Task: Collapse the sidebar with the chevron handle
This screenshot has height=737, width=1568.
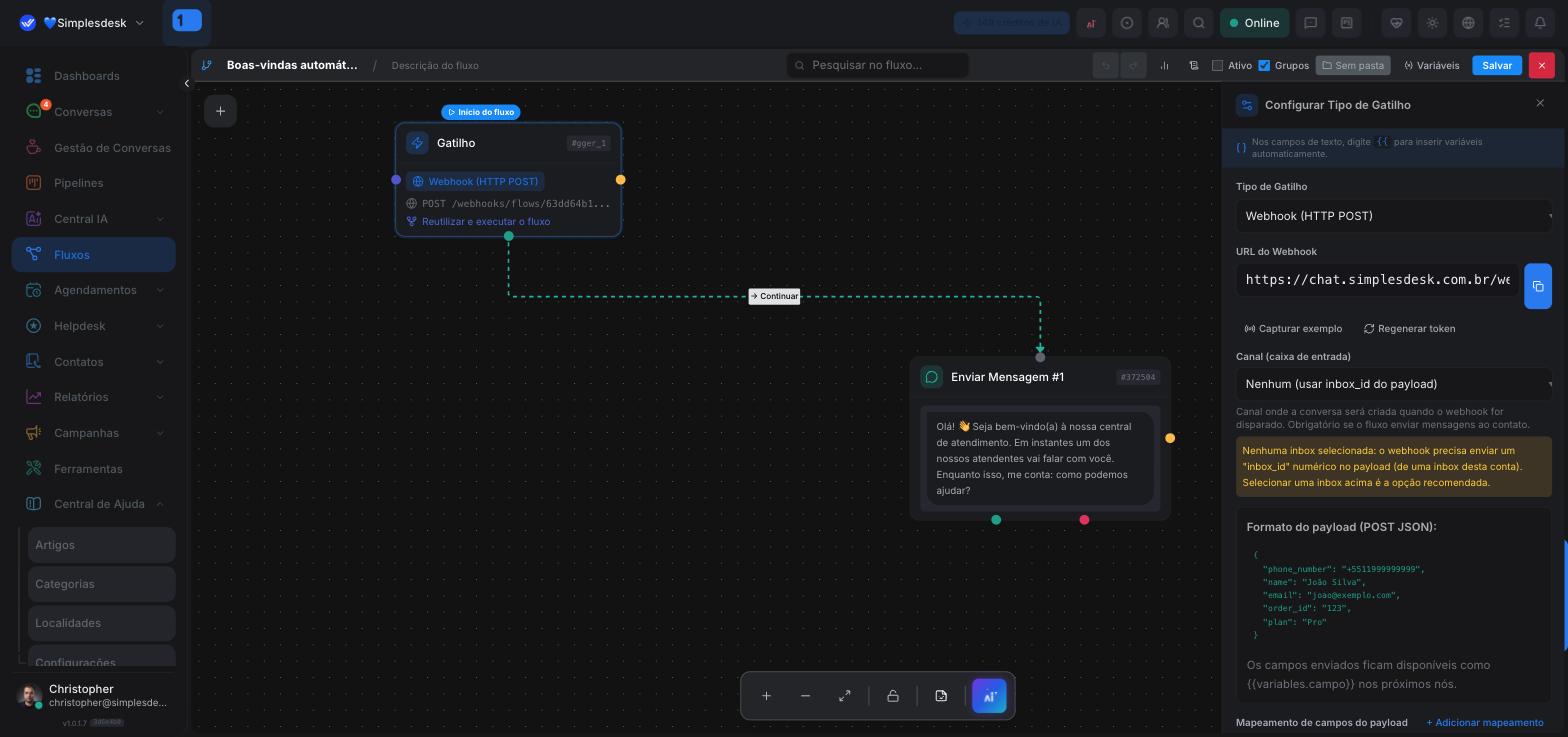Action: [x=186, y=84]
